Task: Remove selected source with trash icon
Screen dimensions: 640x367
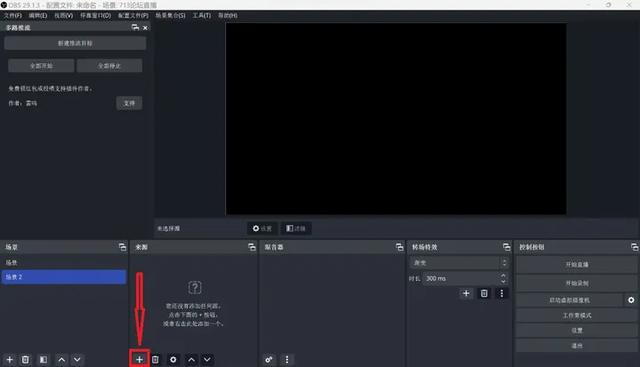Action: tap(155, 359)
